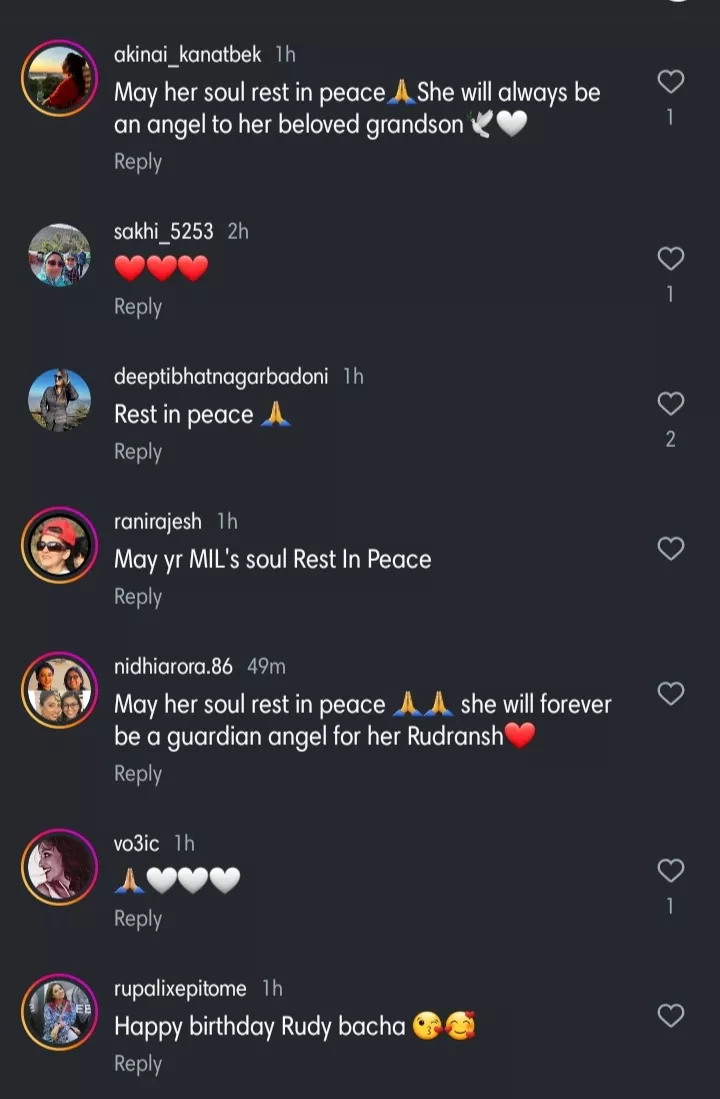Heart rupalixepitome's Happy birthday comment
The image size is (720, 1099).
pyautogui.click(x=670, y=1016)
